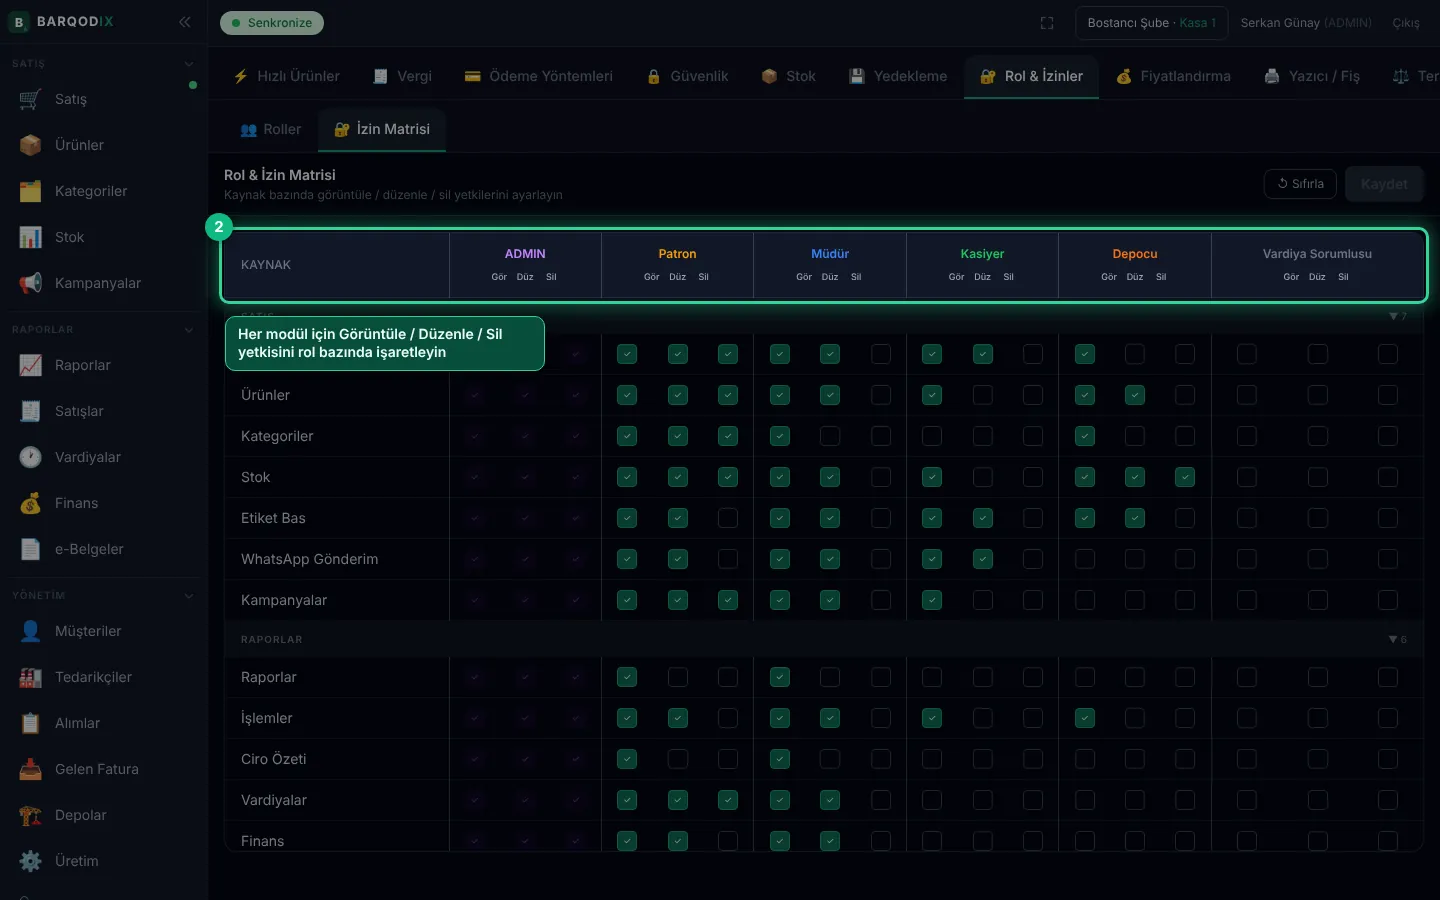Open the Ödeme Yöntemleri tab
Screen dimensions: 1440x900
(539, 76)
